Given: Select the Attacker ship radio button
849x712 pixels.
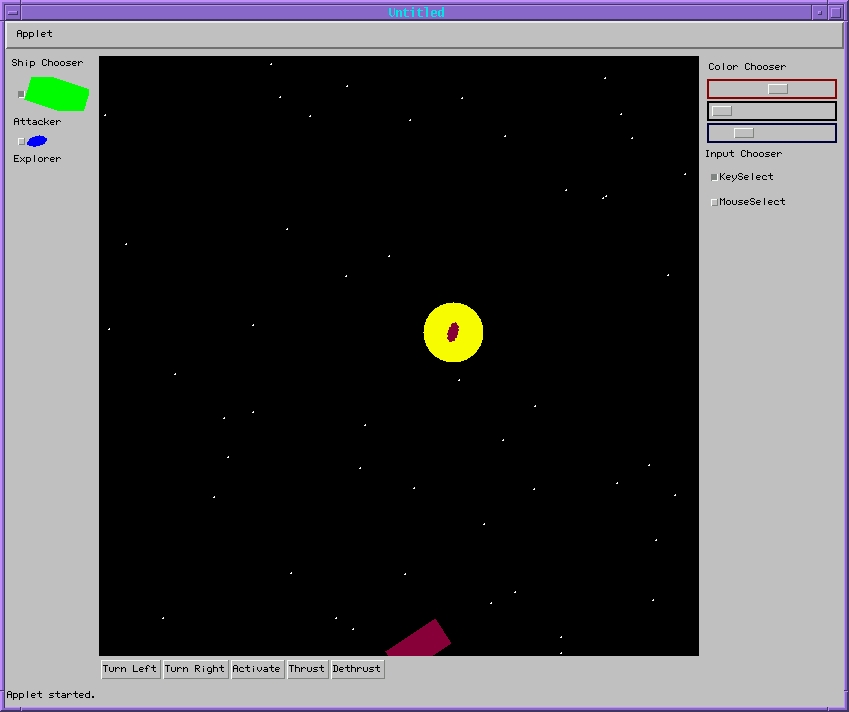Looking at the screenshot, I should click(21, 94).
